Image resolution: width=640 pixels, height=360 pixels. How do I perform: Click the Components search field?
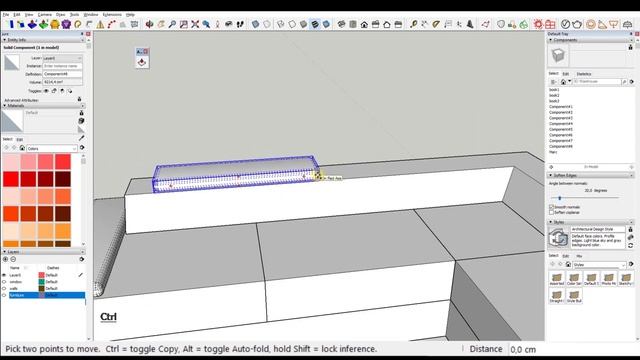click(597, 82)
